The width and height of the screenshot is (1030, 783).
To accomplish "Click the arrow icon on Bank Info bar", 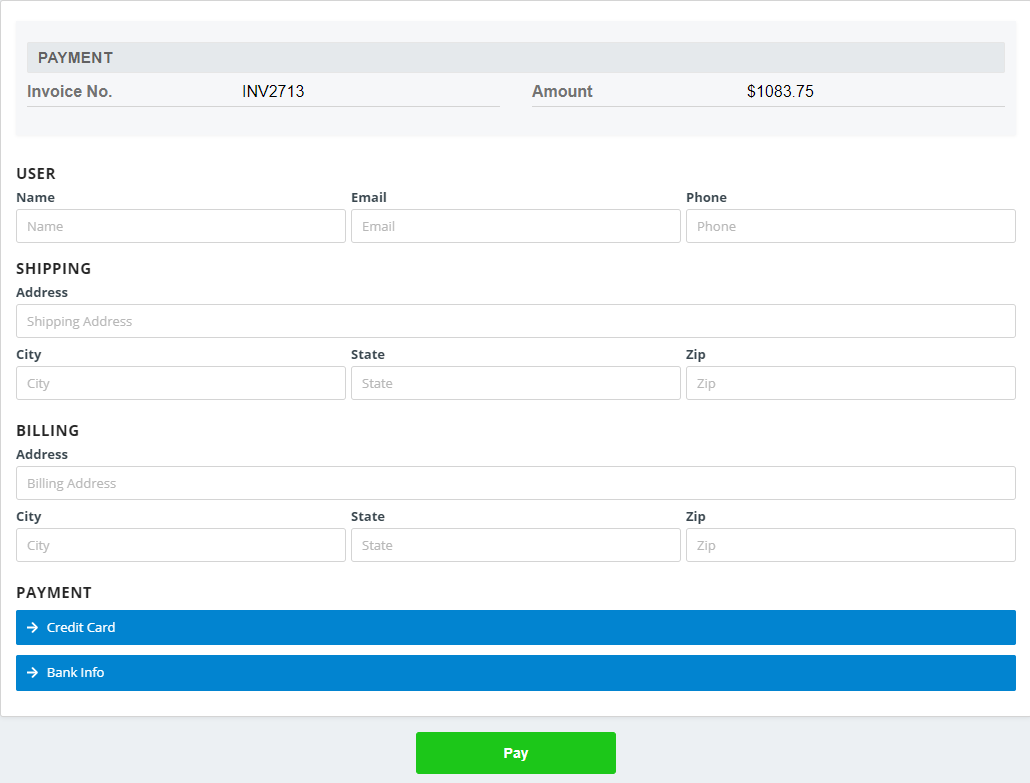I will click(32, 672).
